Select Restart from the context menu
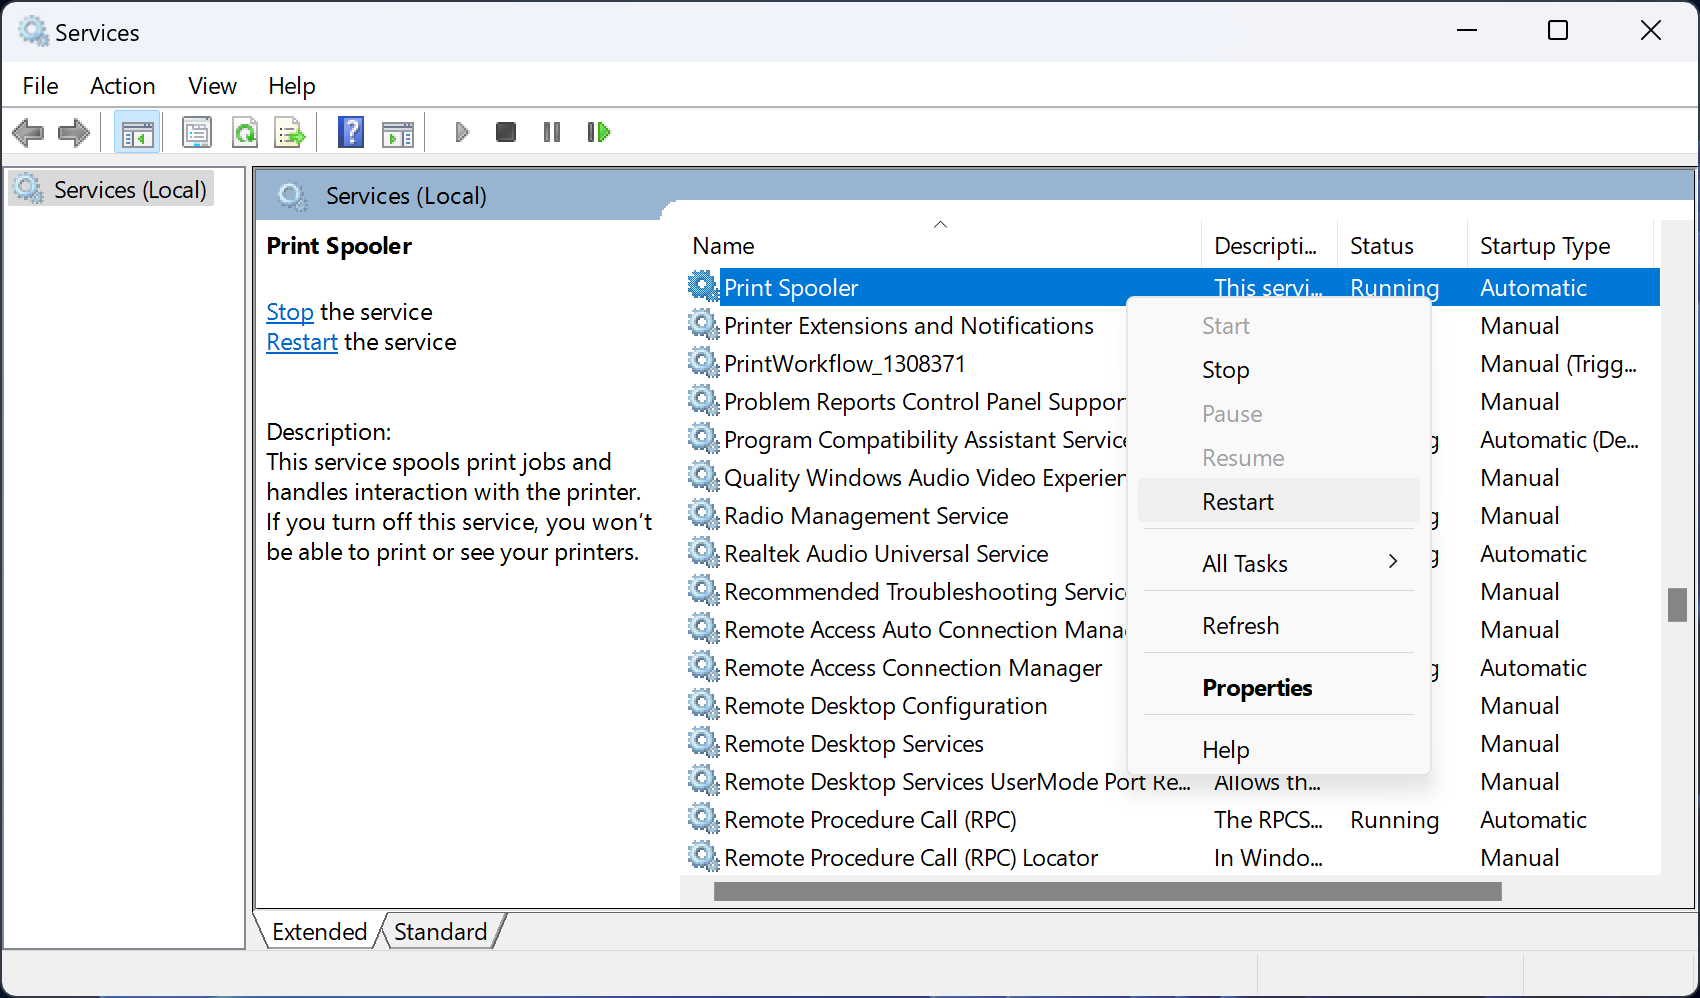The width and height of the screenshot is (1700, 998). coord(1238,501)
